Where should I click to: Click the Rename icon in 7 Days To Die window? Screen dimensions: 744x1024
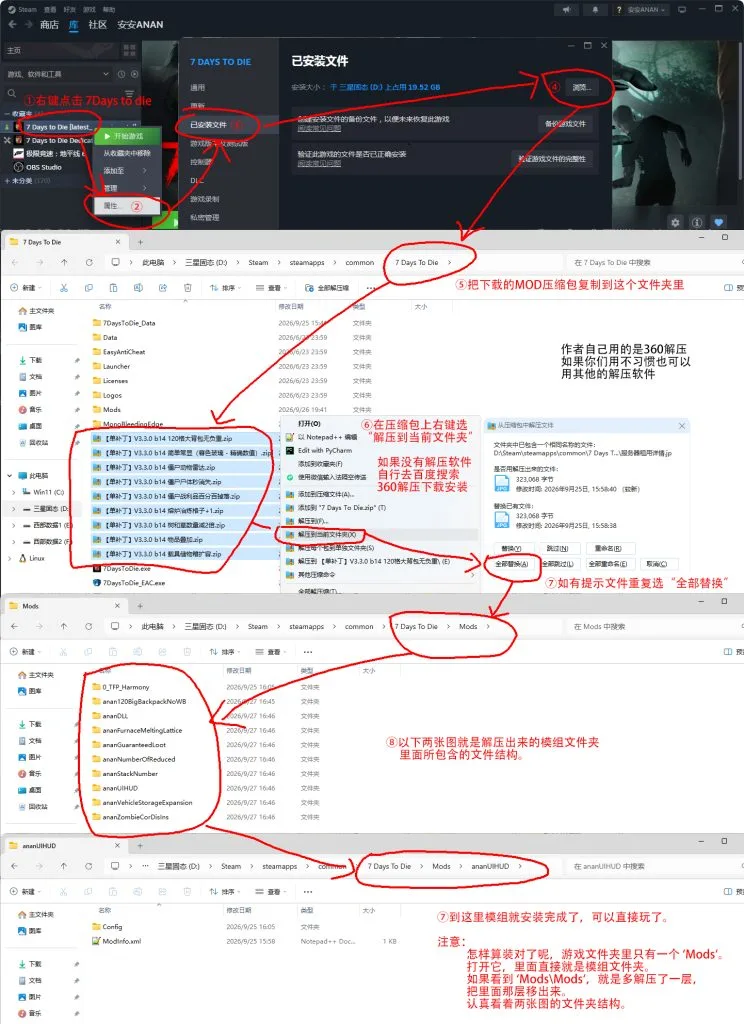(138, 288)
